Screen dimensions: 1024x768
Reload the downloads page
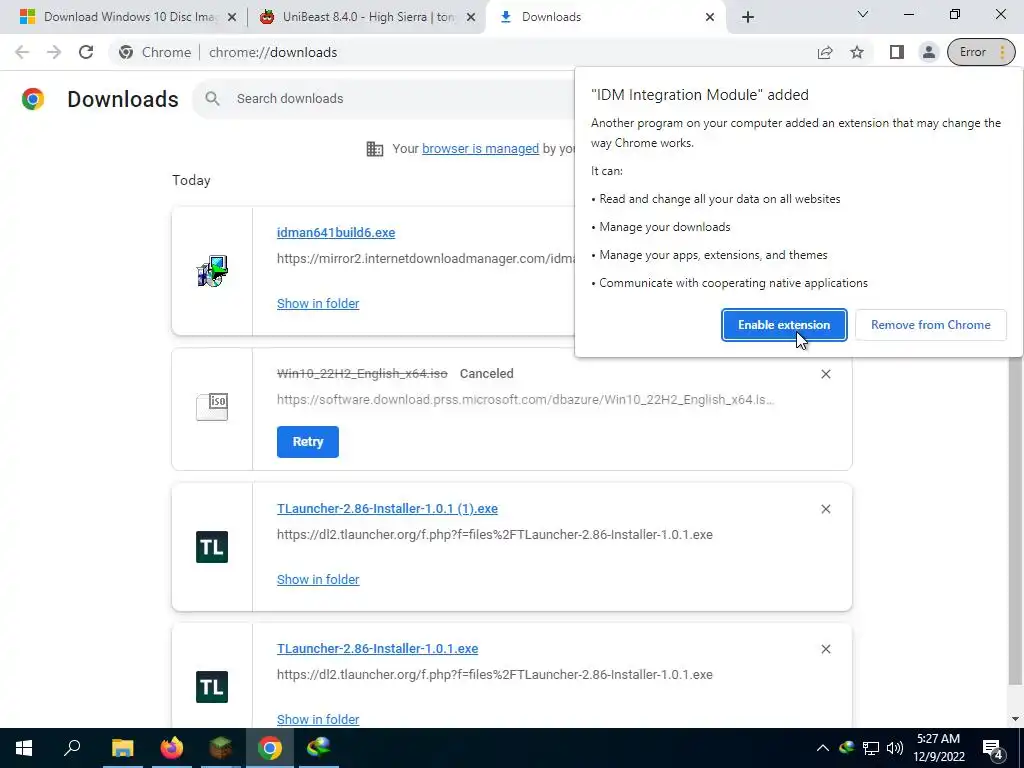(x=86, y=52)
